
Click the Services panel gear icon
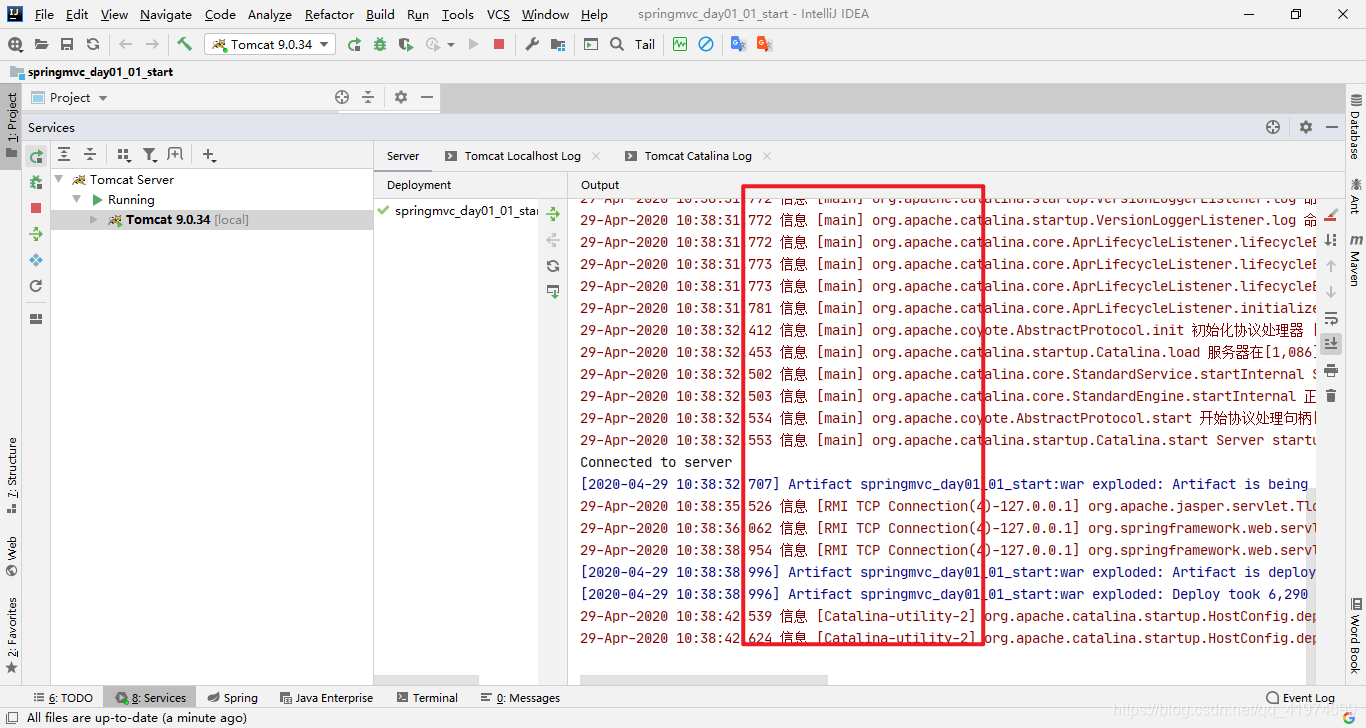point(1305,127)
